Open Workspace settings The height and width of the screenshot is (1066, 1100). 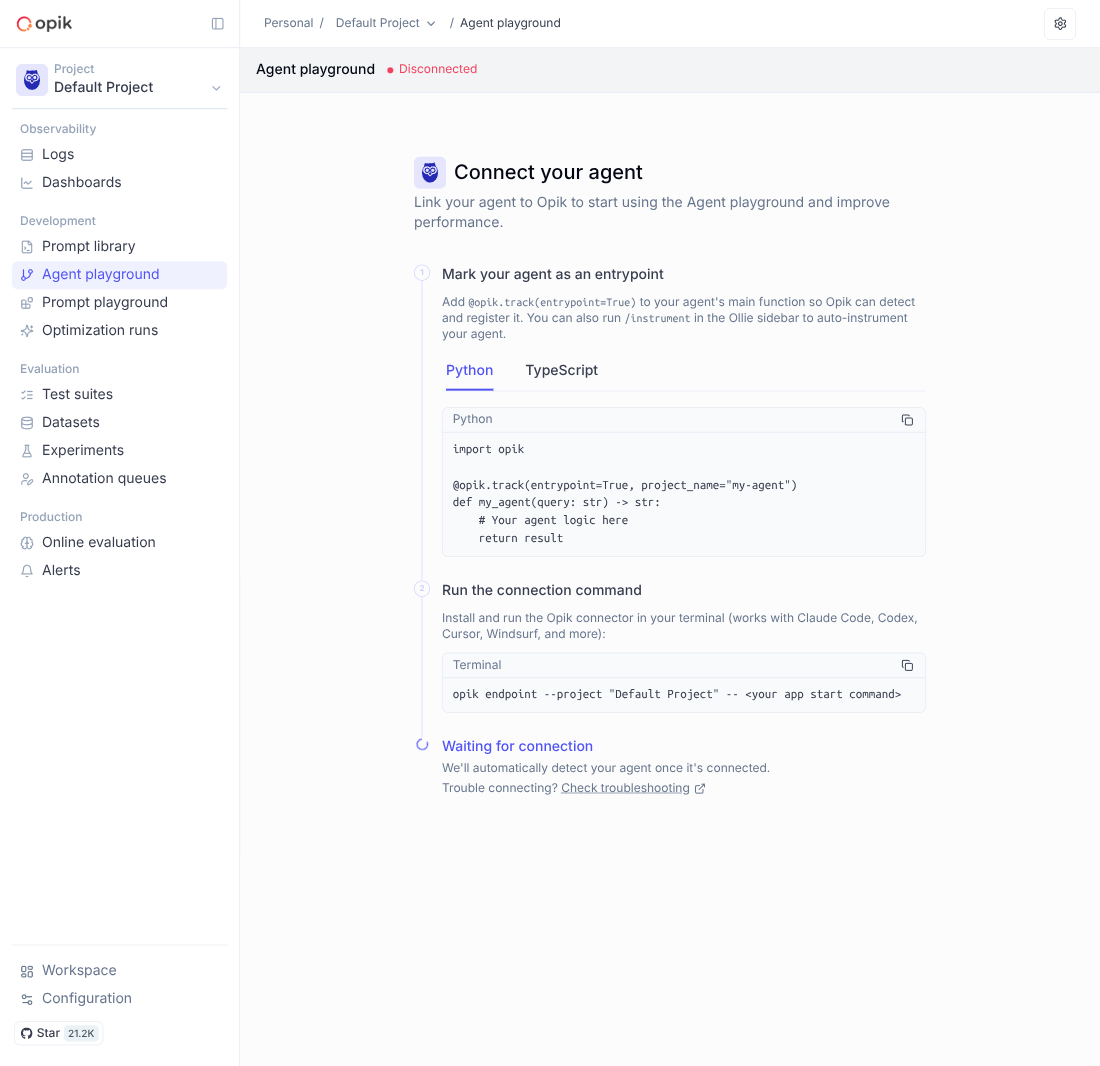click(x=119, y=971)
